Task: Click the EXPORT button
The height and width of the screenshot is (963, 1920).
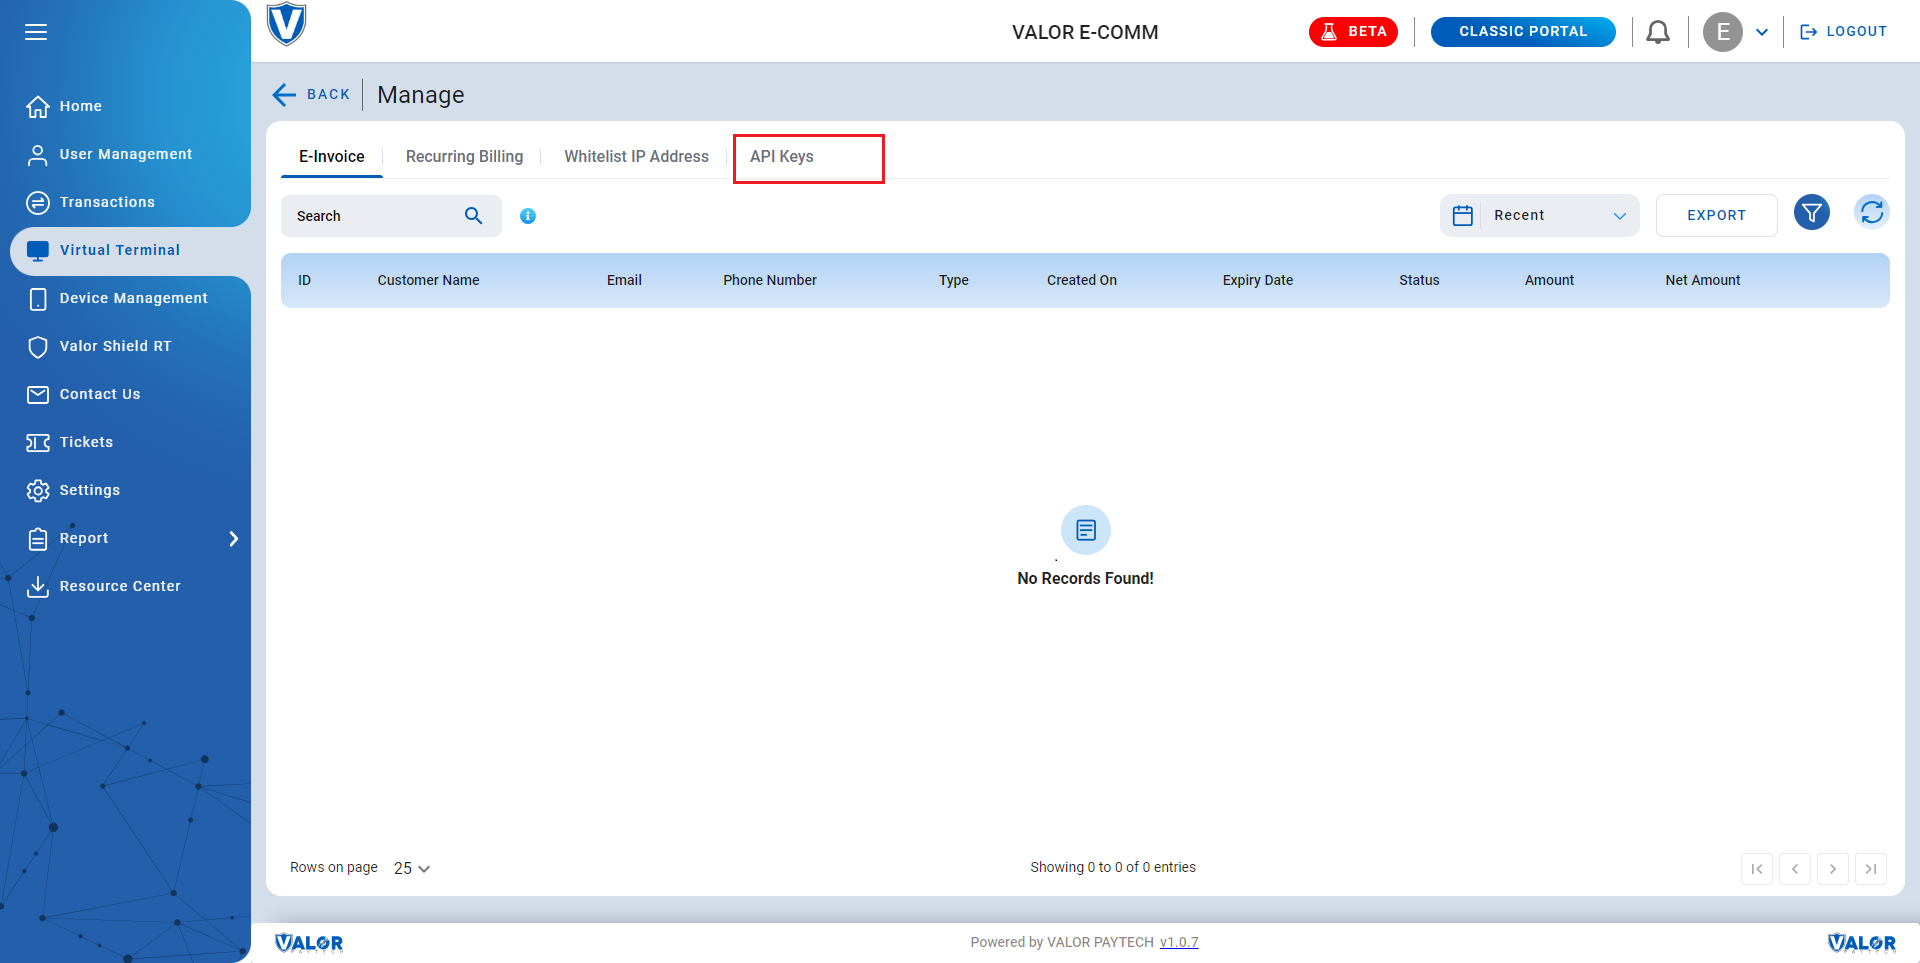Action: 1717,216
